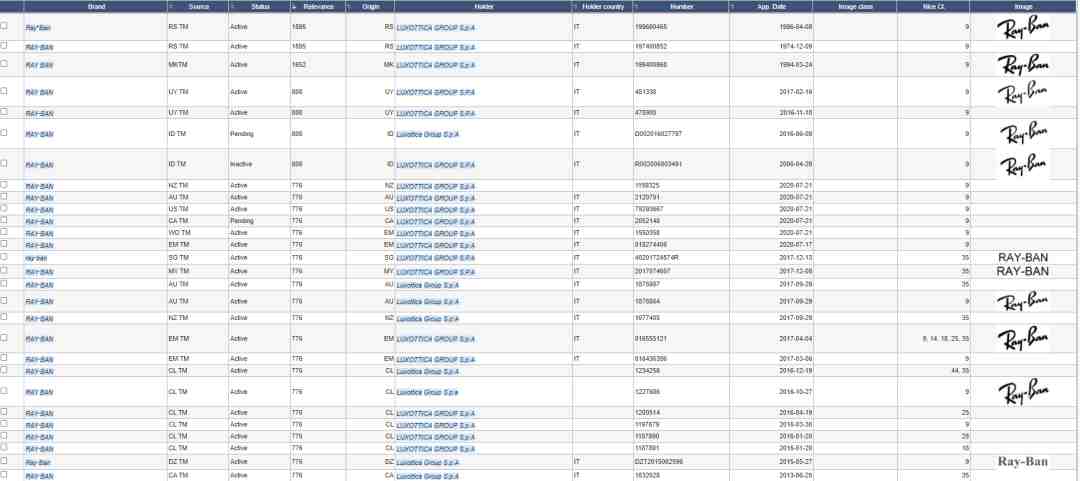This screenshot has width=1080, height=481.
Task: Sort by the App. Date column header
Action: point(771,6)
